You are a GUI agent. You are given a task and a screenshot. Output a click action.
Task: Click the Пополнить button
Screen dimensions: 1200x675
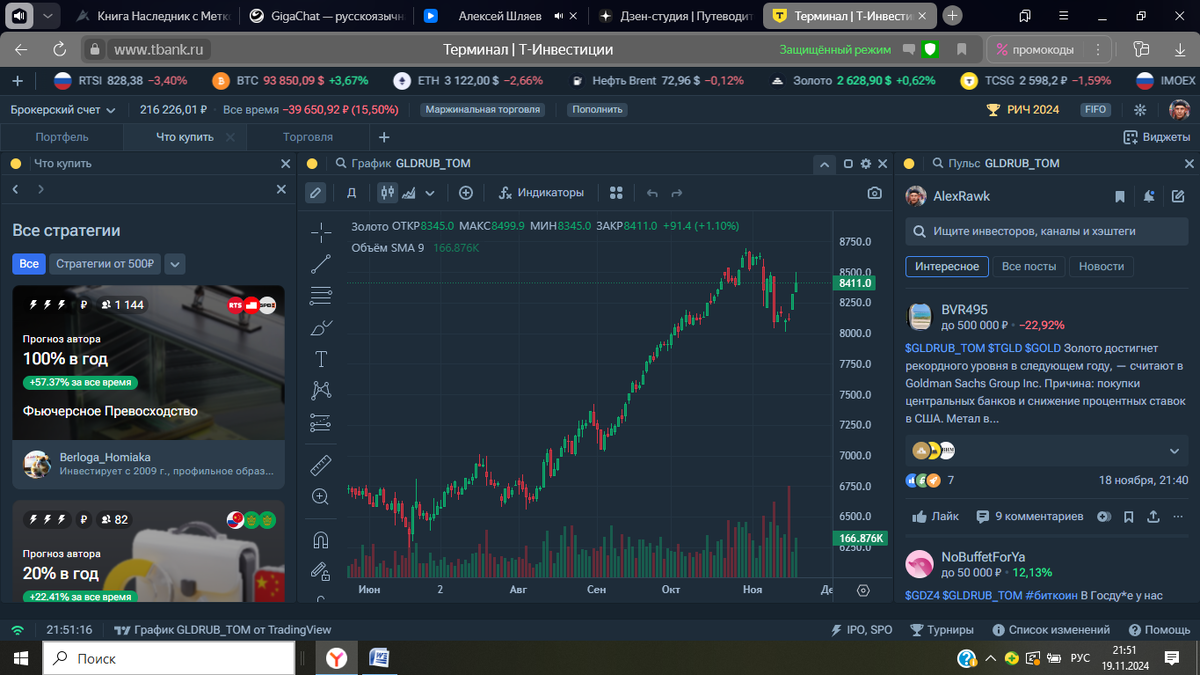click(596, 110)
